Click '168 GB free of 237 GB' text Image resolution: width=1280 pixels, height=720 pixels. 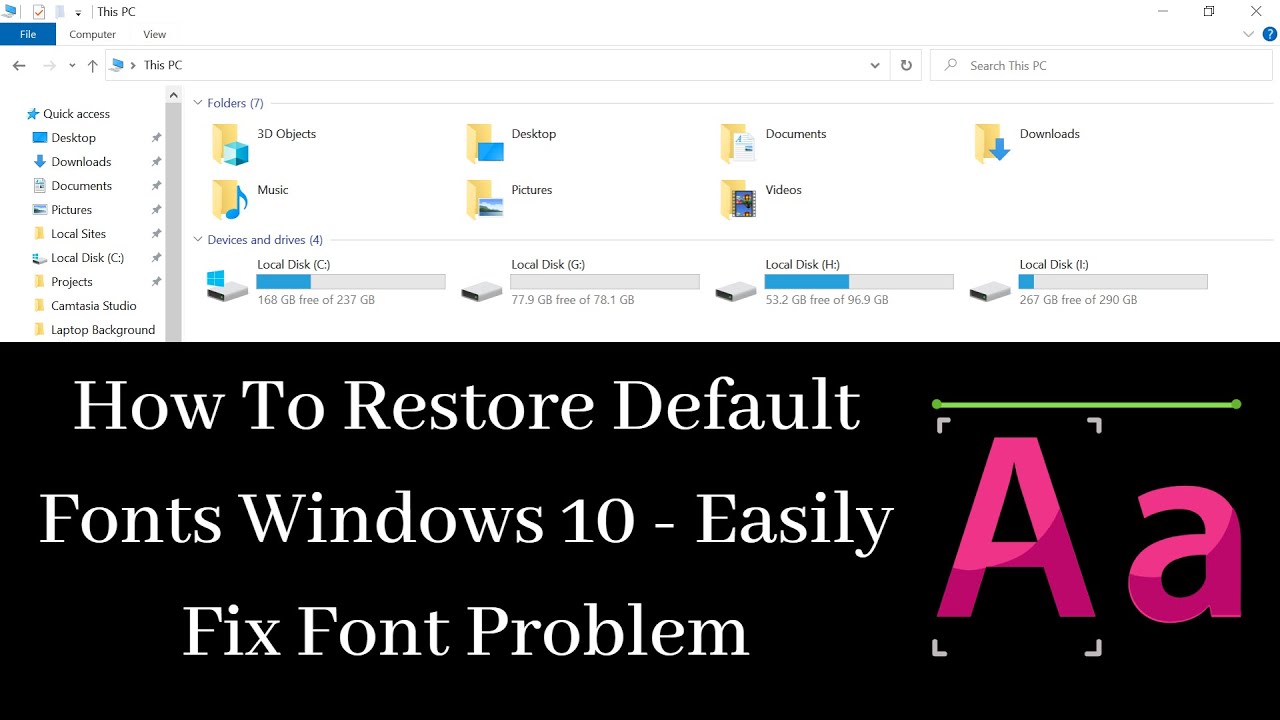pyautogui.click(x=316, y=300)
